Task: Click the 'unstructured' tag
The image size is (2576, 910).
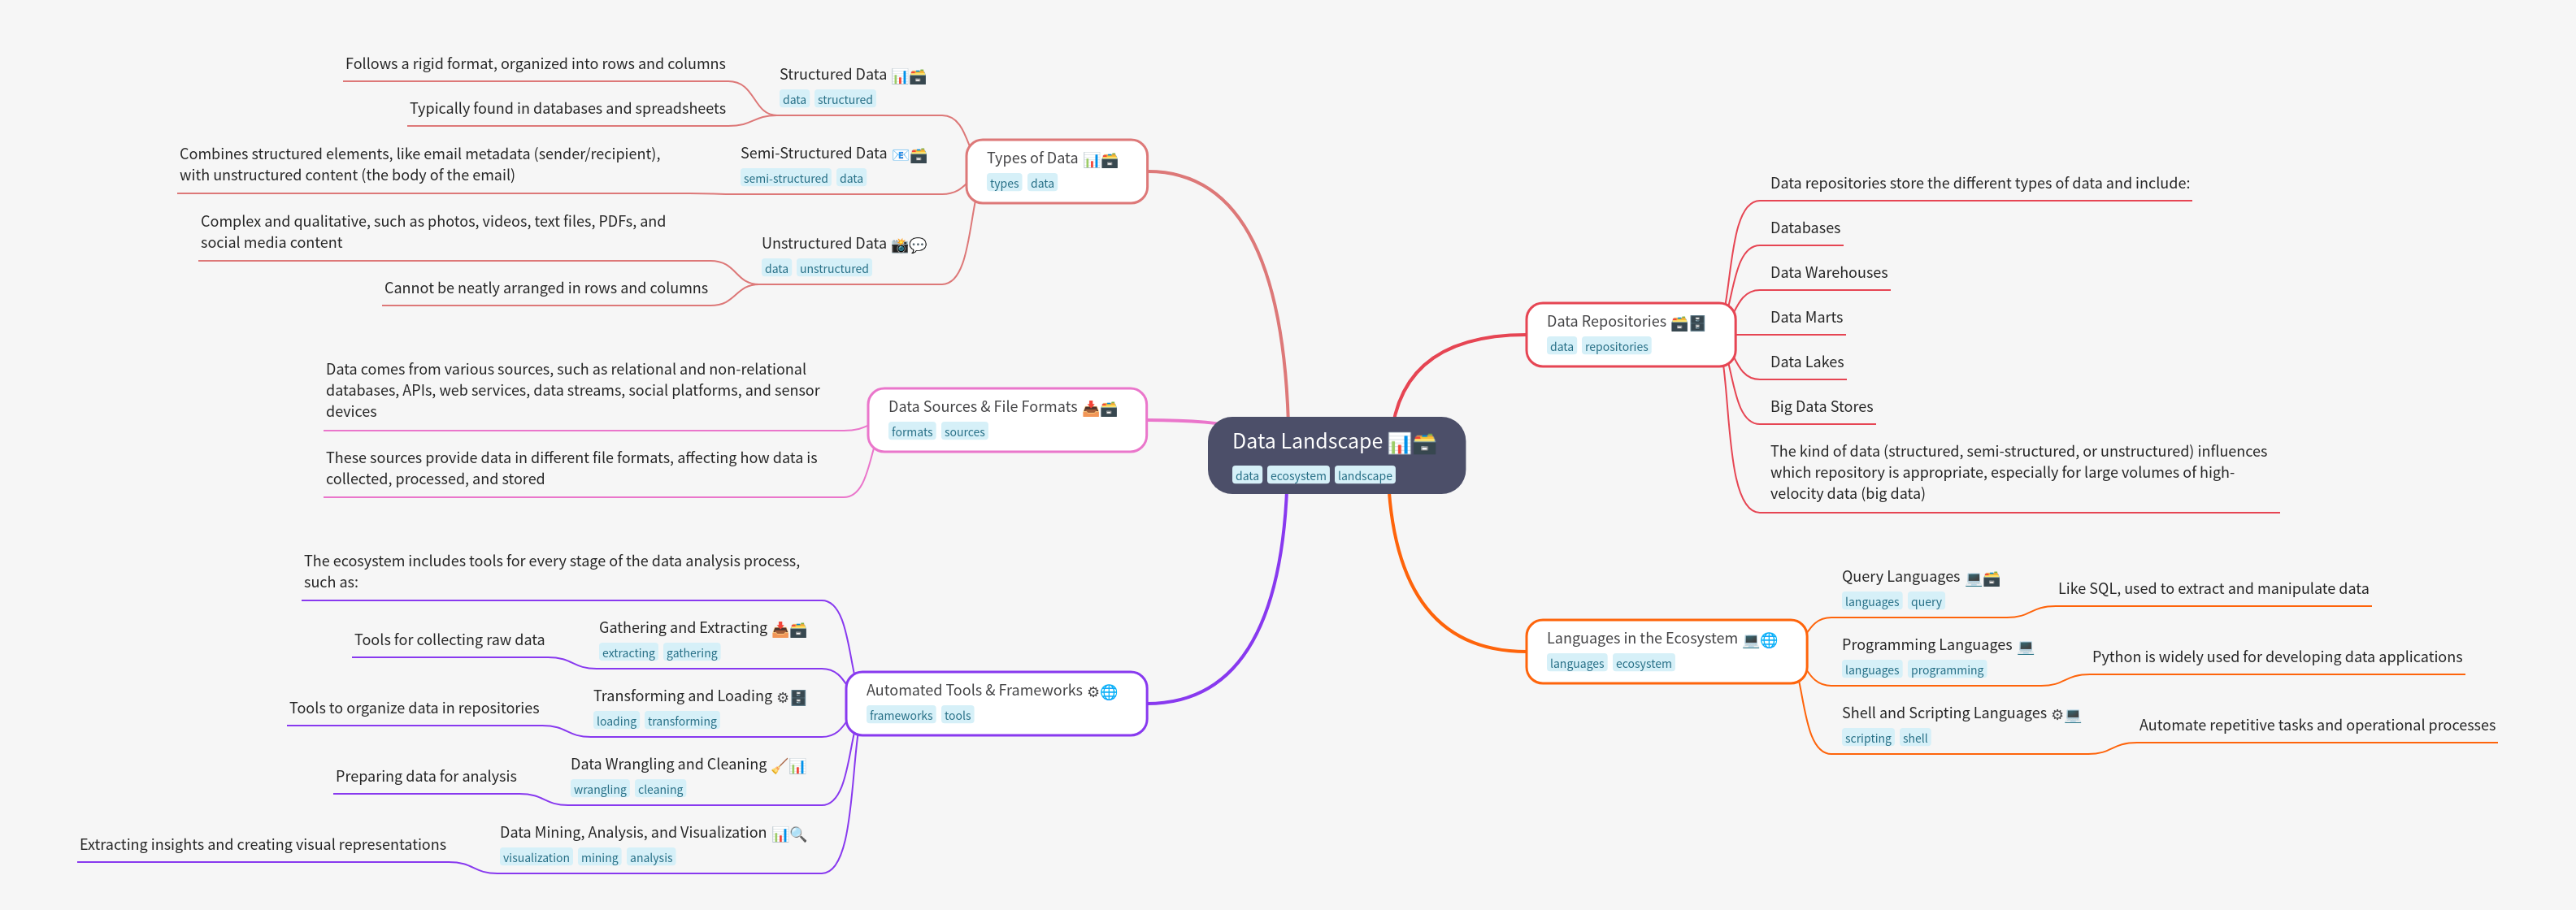Action: pyautogui.click(x=834, y=268)
